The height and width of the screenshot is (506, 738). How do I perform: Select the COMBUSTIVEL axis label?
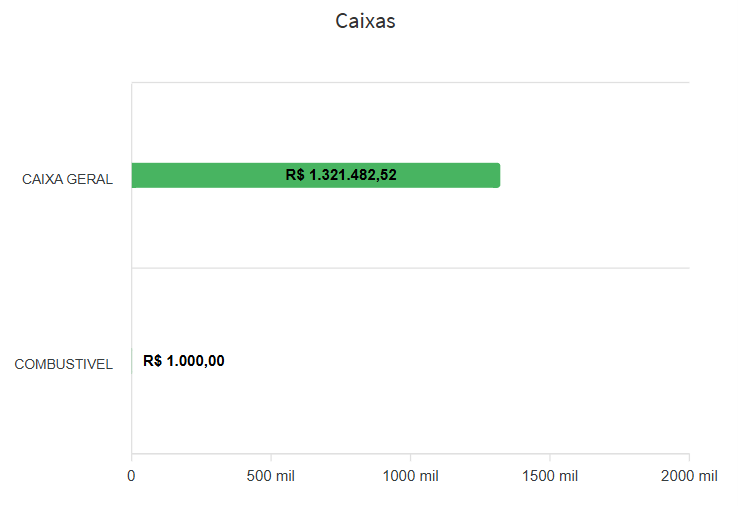(63, 365)
